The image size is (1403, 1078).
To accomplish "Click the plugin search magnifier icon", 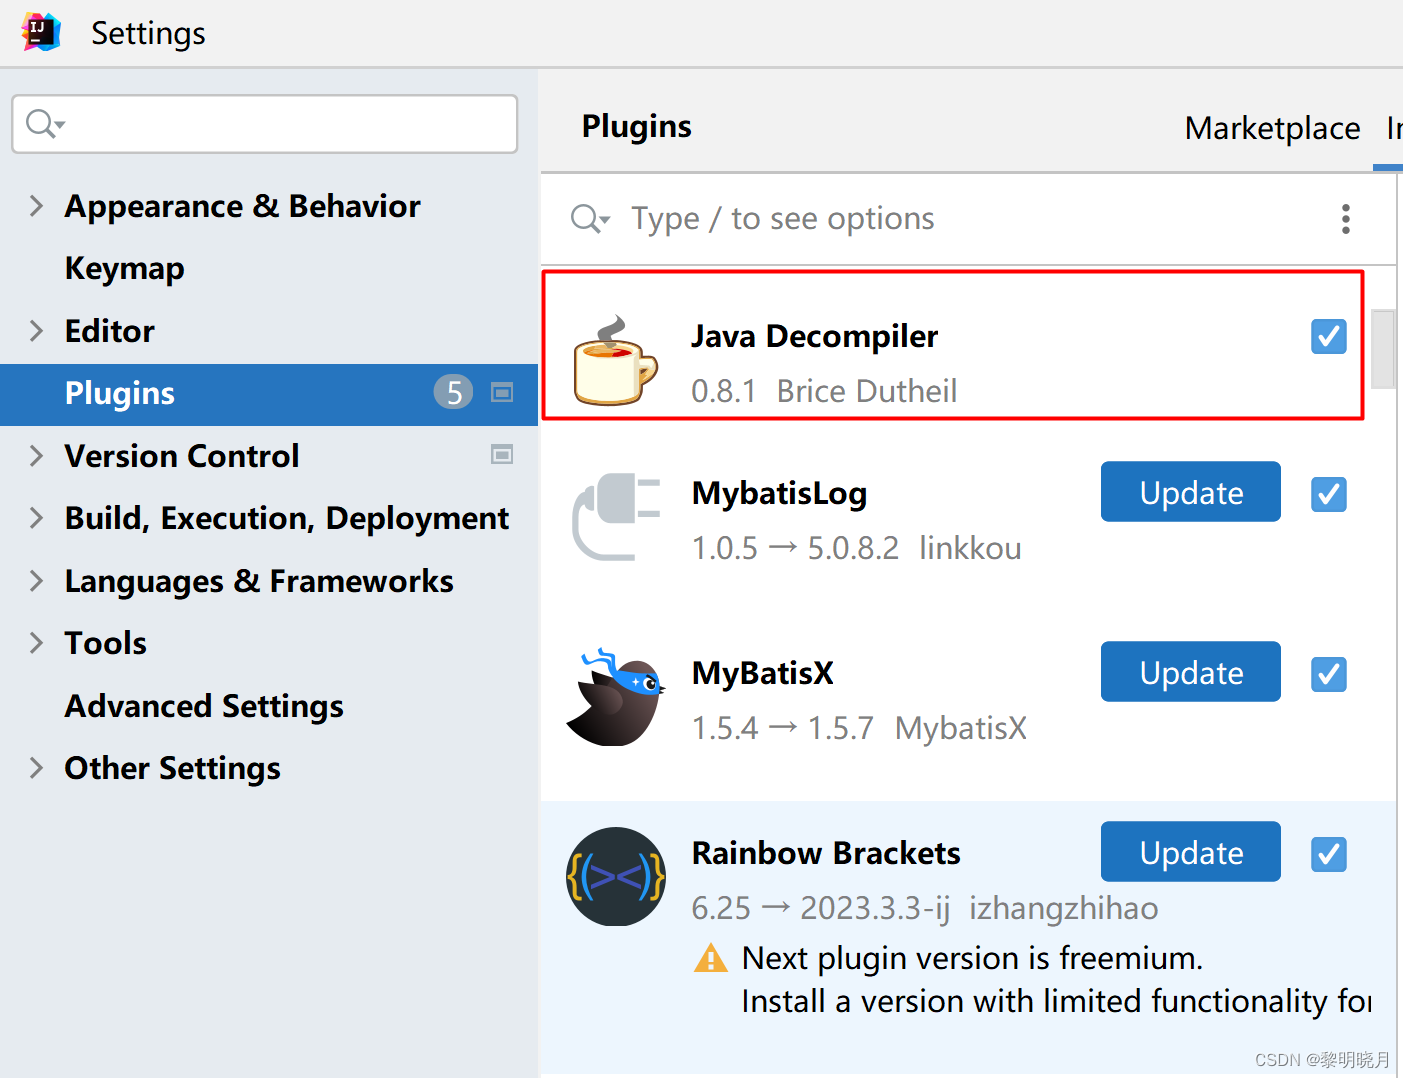I will coord(589,218).
